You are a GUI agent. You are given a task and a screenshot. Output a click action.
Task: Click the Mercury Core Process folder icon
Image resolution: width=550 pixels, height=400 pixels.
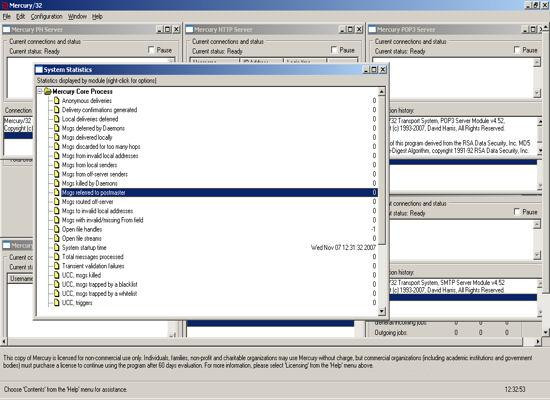click(48, 92)
